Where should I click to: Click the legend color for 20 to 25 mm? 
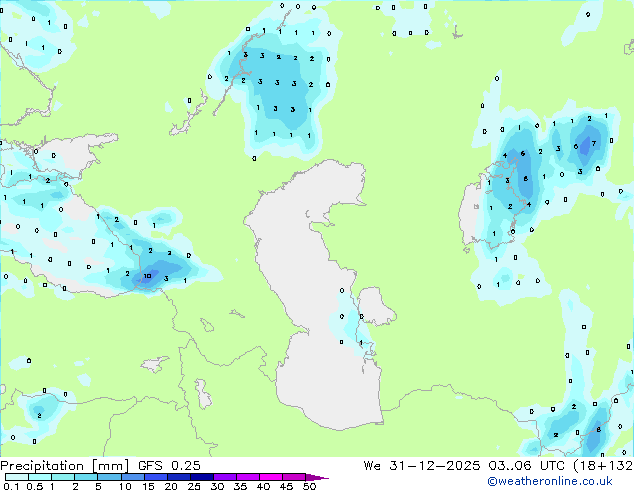(x=178, y=477)
